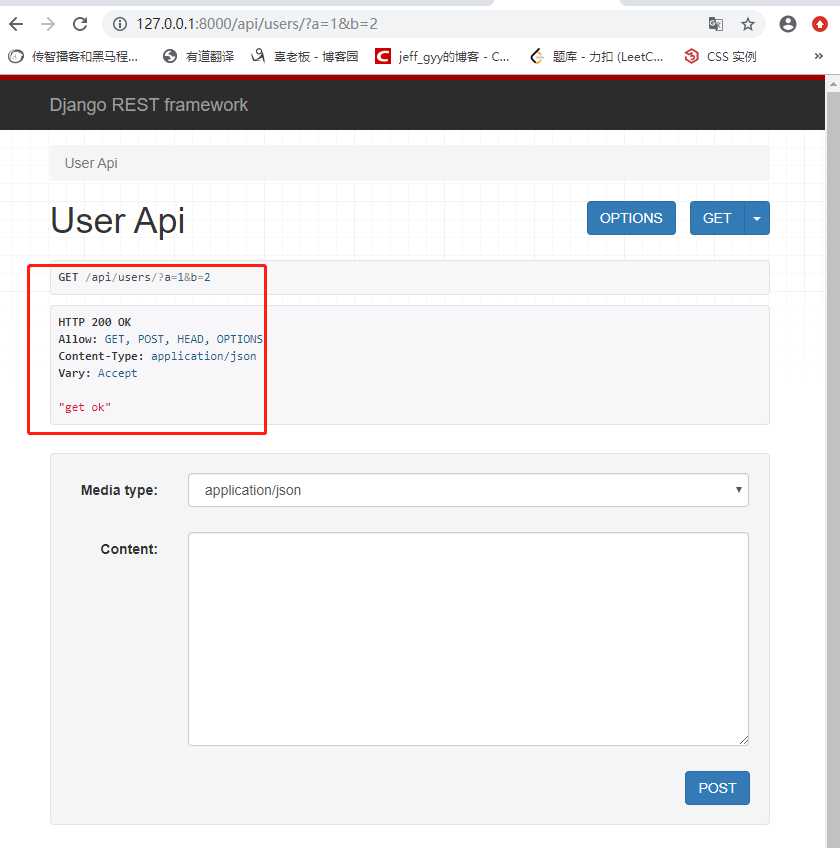
Task: Click the GET button
Action: click(x=717, y=218)
